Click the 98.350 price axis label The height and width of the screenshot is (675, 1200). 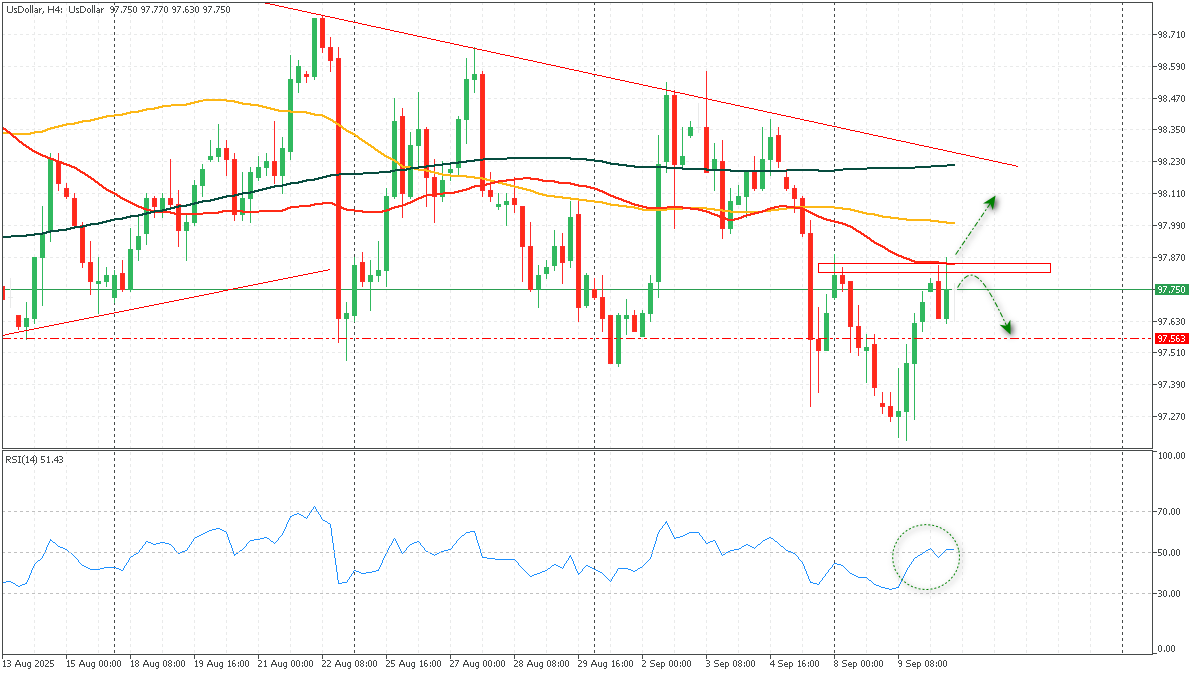point(1170,130)
